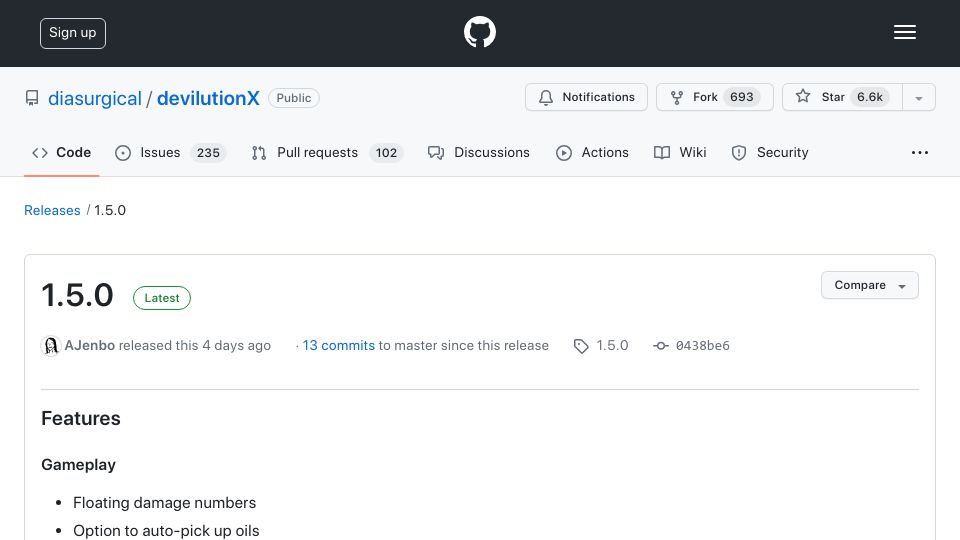The image size is (960, 540).
Task: Click the Gameplay subheading
Action: pos(78,465)
